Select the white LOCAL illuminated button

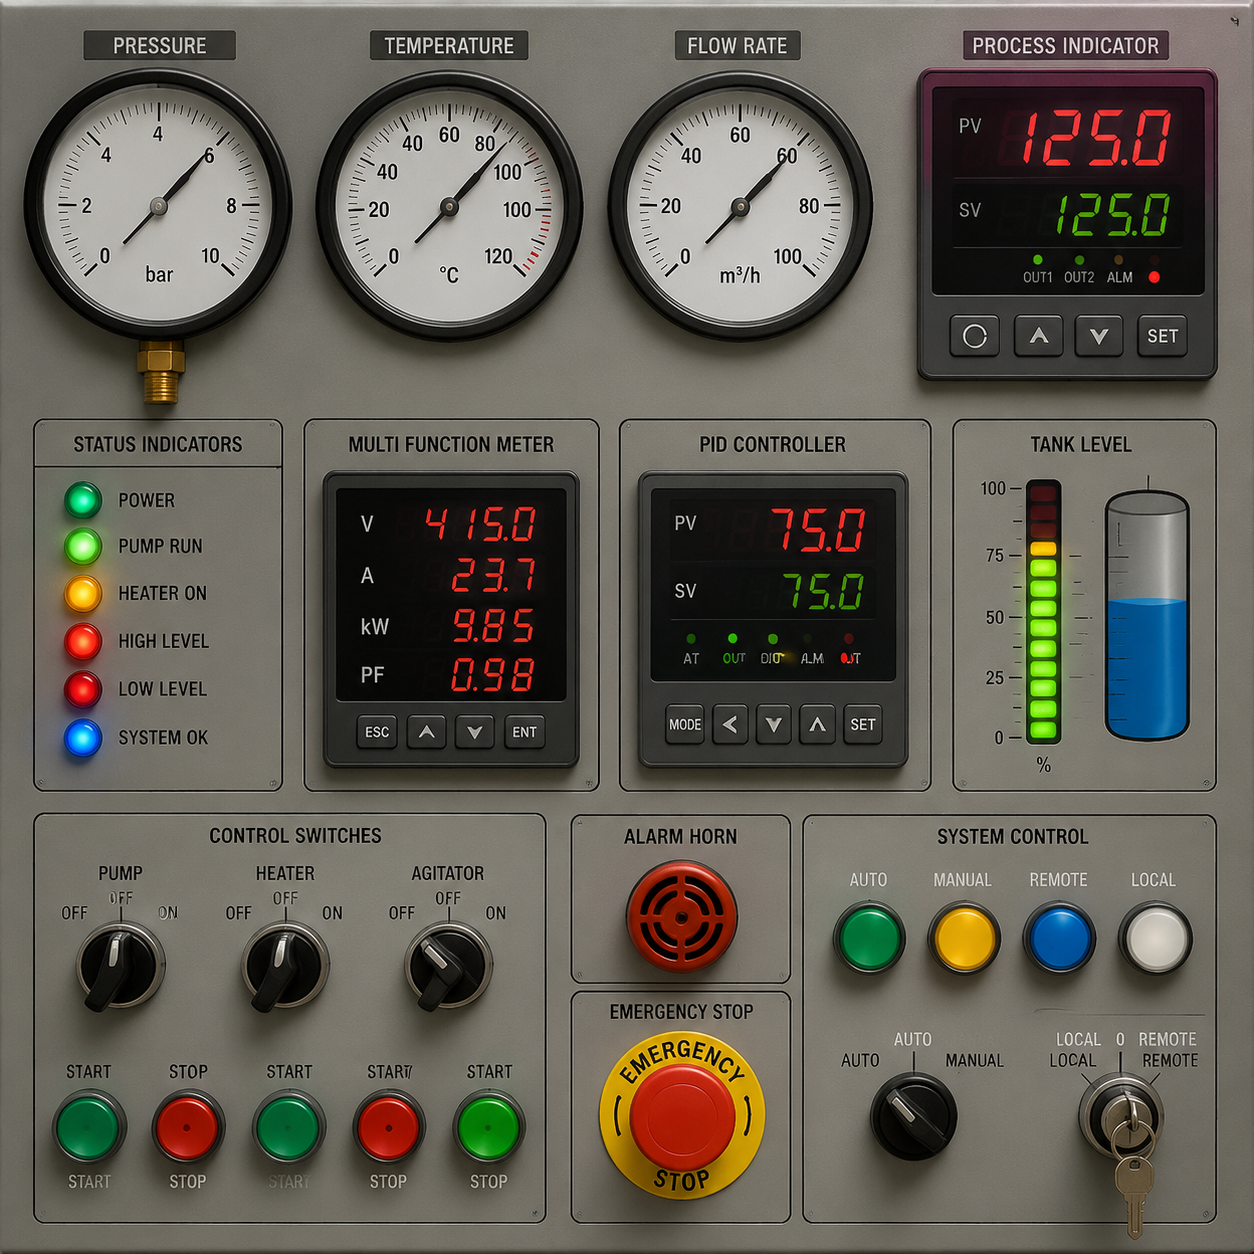tap(1155, 938)
